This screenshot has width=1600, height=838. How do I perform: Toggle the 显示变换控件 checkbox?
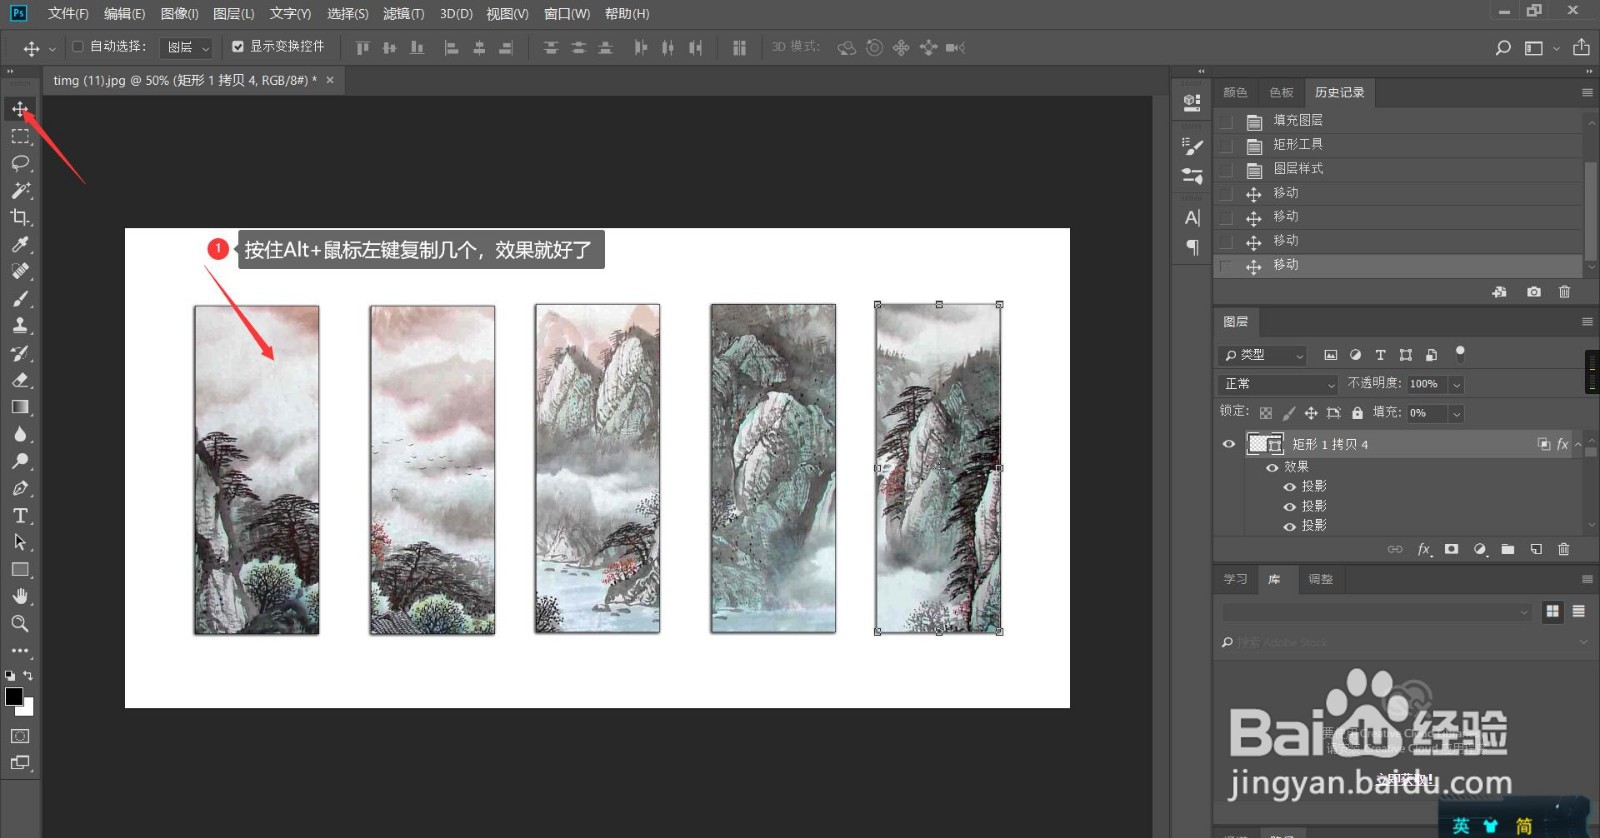point(238,46)
